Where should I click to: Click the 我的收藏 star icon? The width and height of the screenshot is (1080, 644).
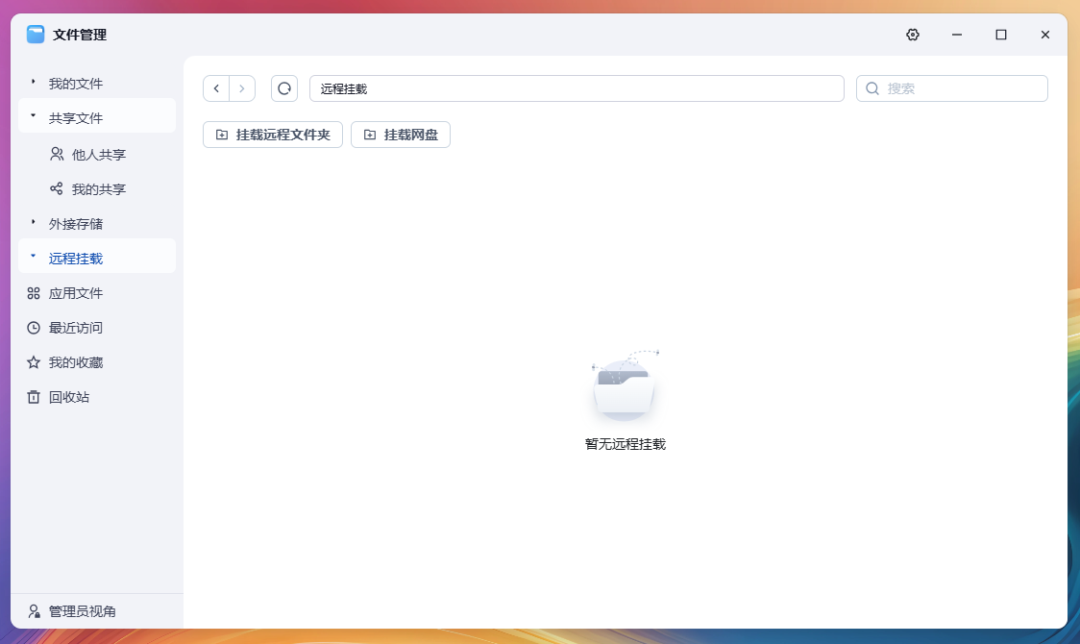(x=33, y=362)
